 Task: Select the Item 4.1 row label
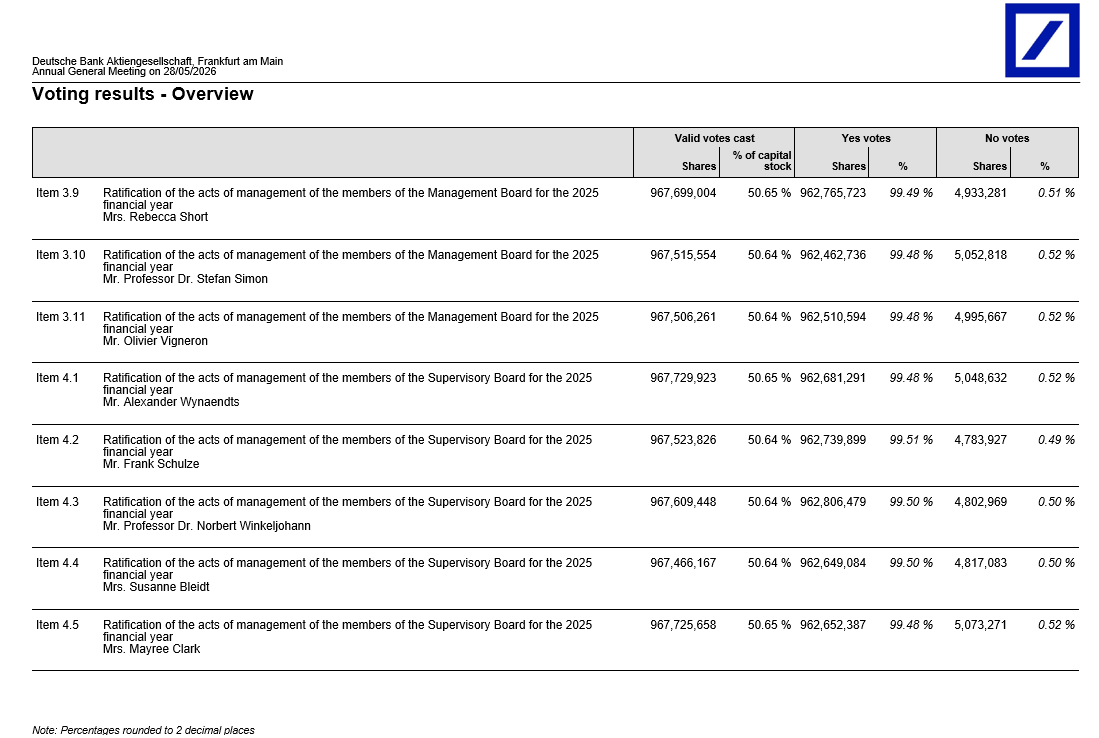pos(57,378)
